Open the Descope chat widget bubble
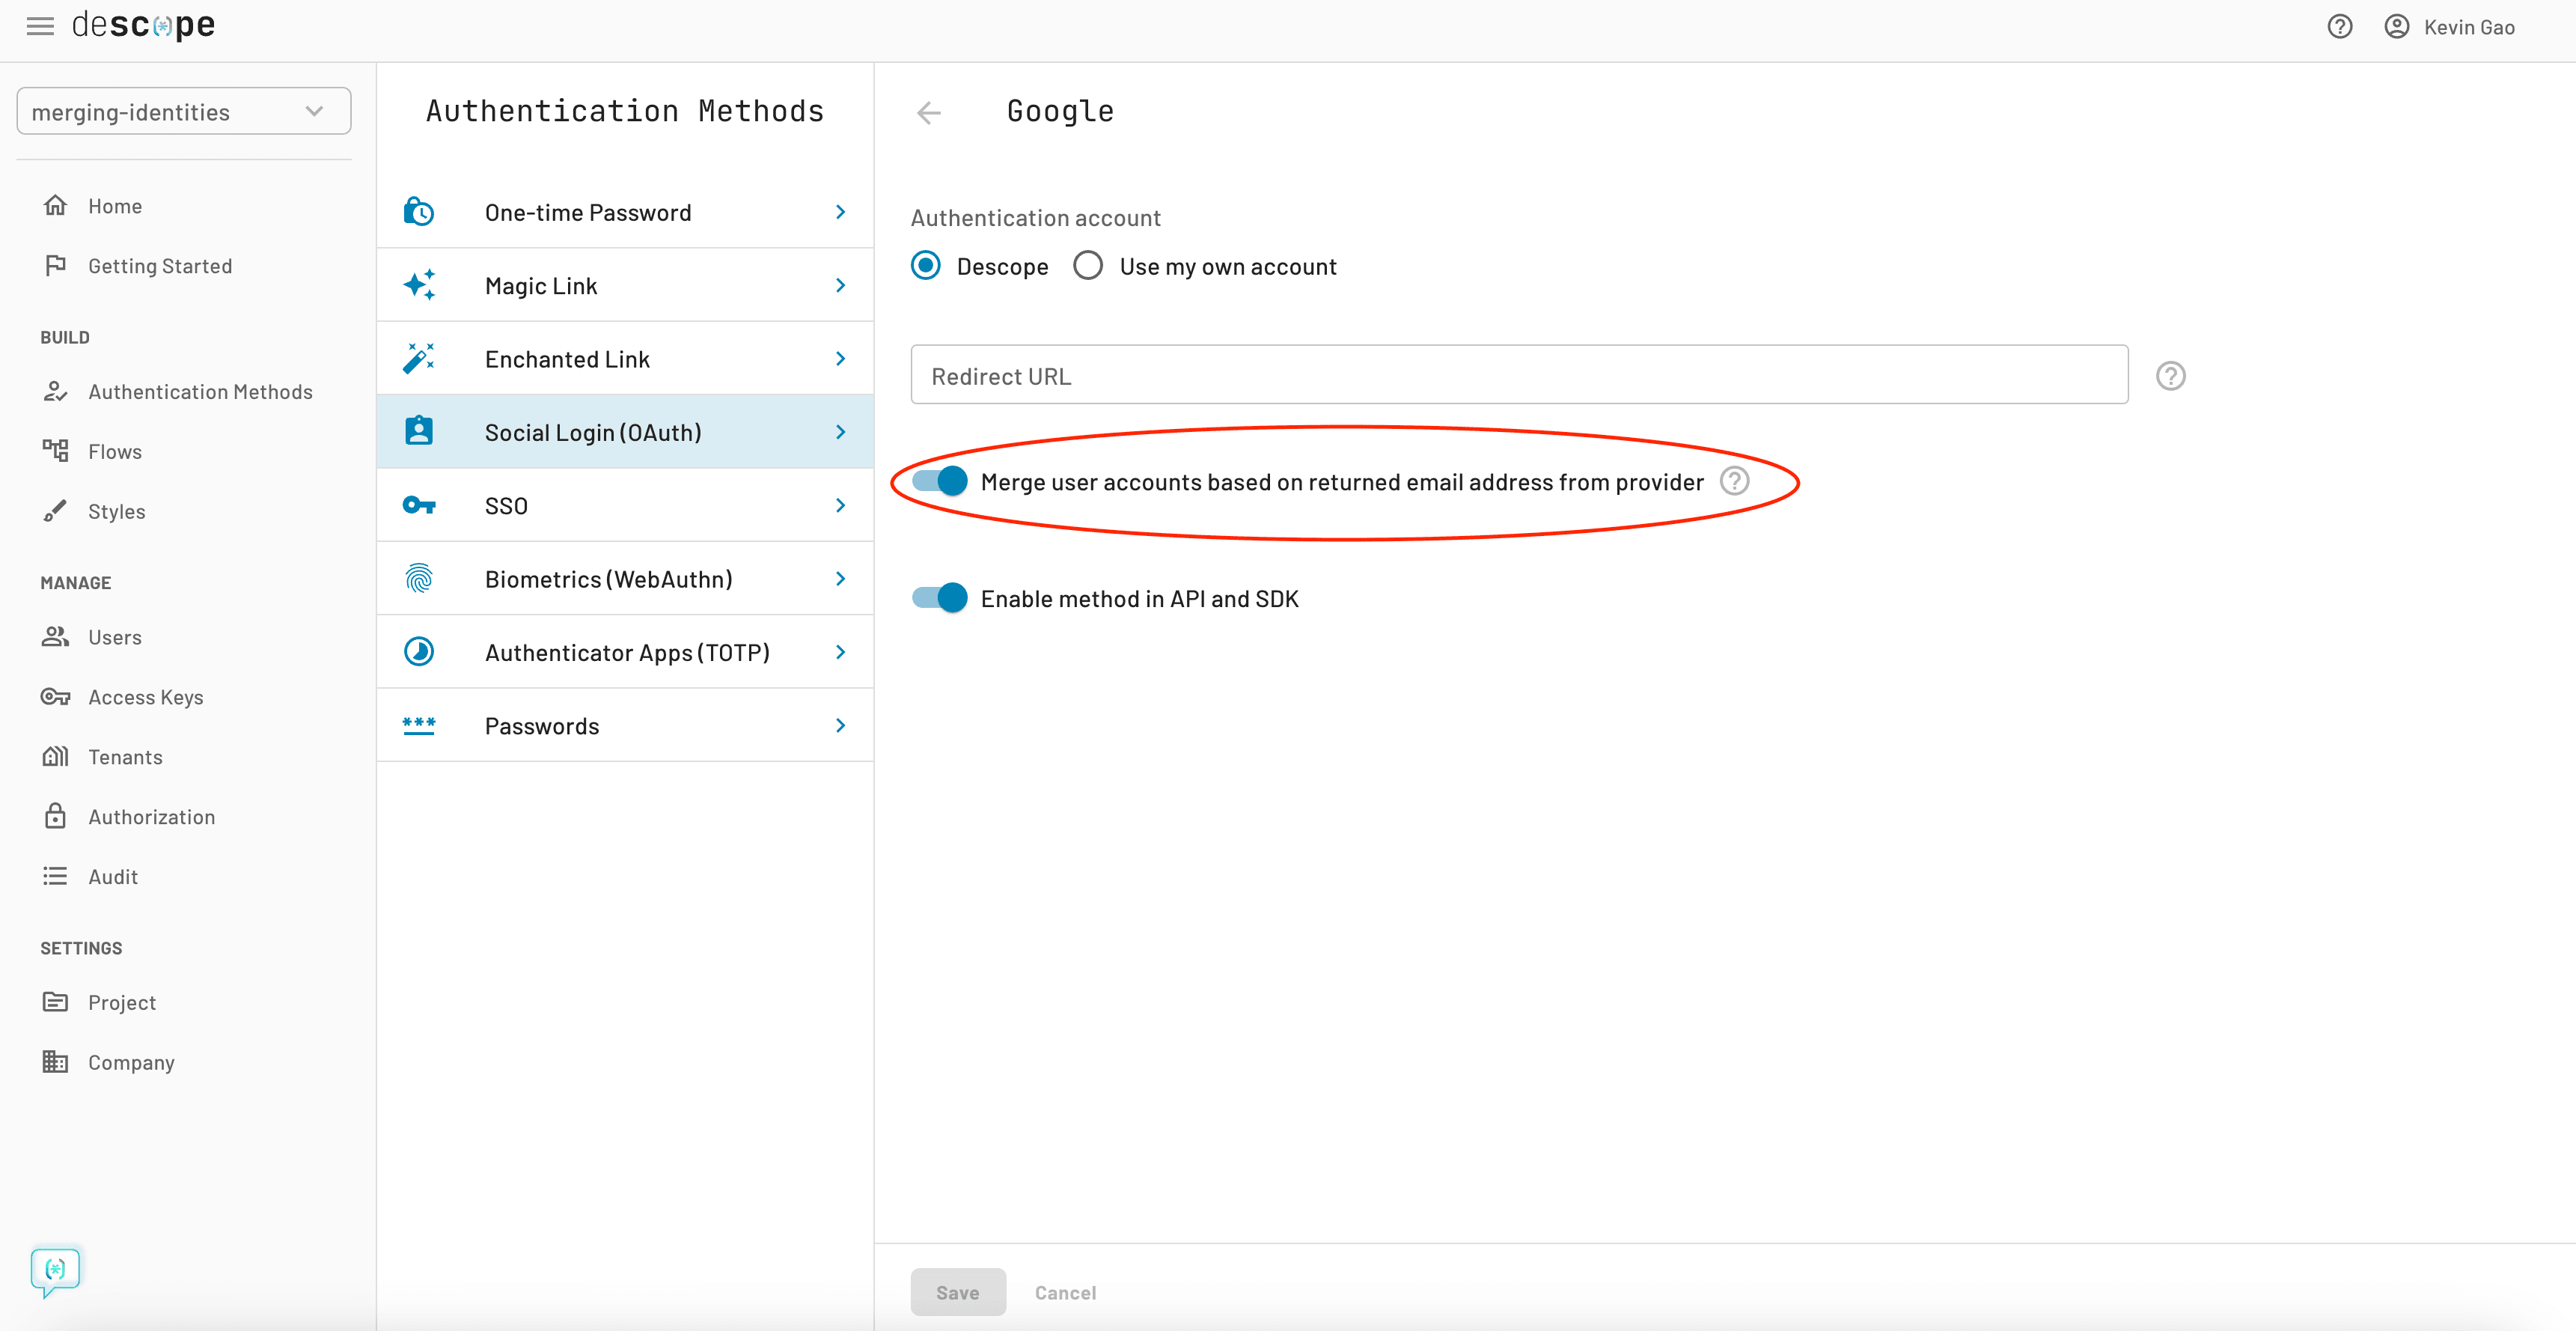 [x=55, y=1270]
